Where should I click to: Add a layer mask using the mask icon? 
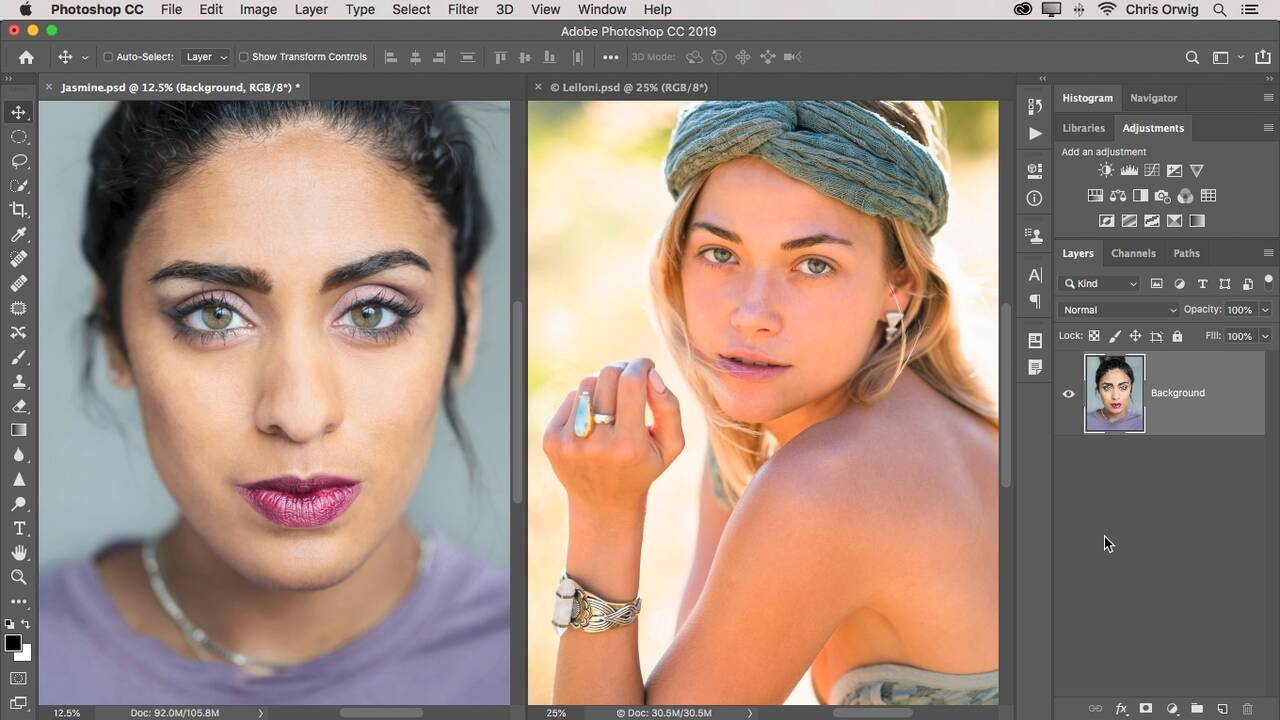point(1146,709)
